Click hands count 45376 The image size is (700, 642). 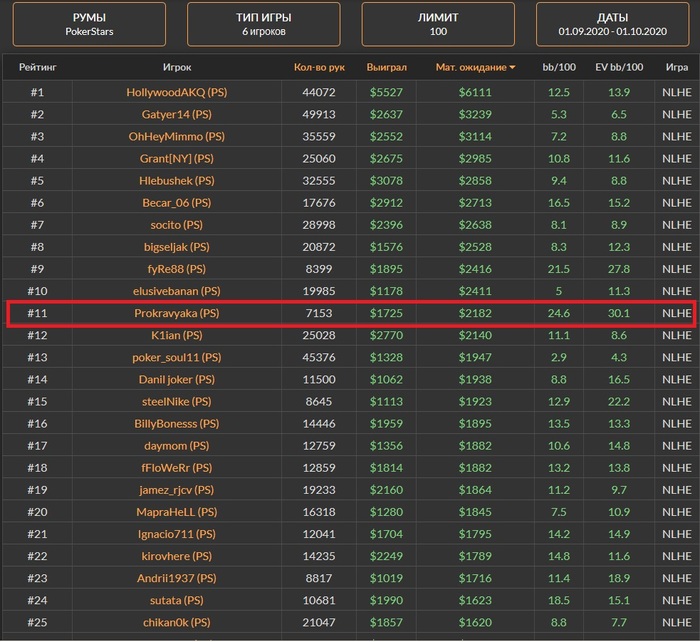(319, 358)
